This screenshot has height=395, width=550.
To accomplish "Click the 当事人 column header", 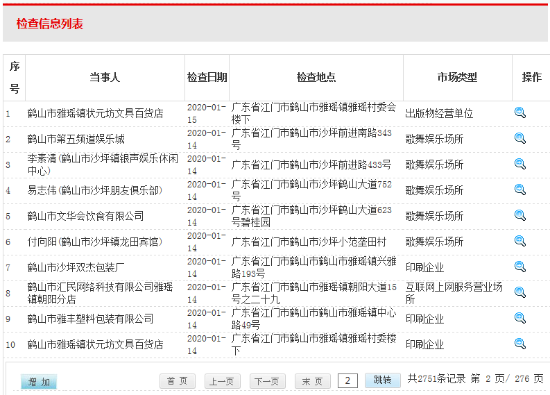I will [105, 78].
